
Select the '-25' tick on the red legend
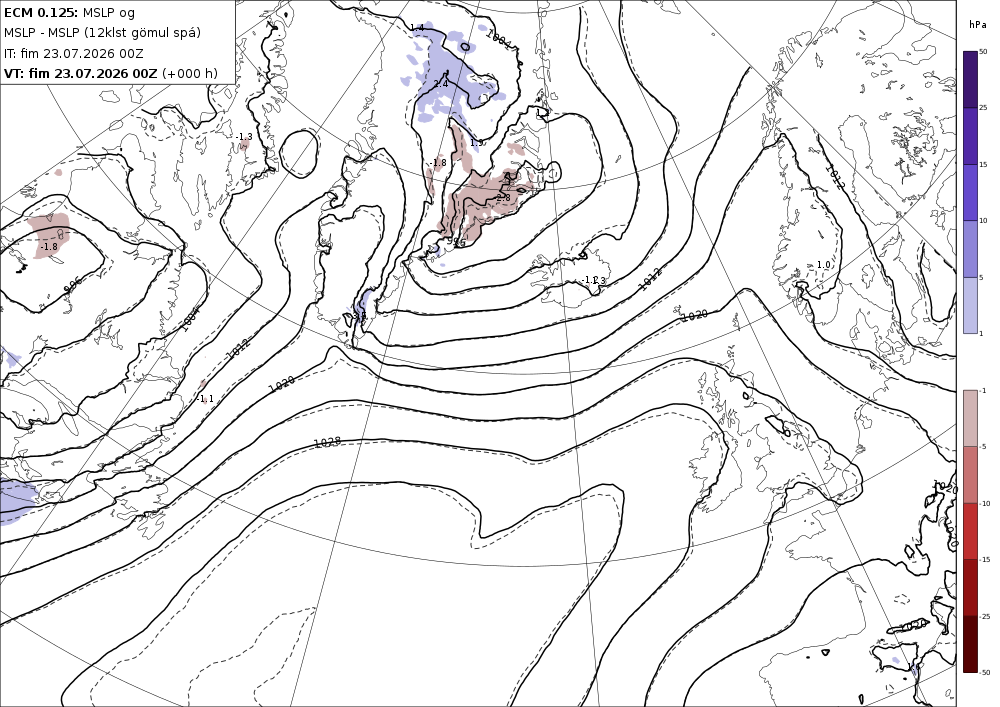coord(985,616)
